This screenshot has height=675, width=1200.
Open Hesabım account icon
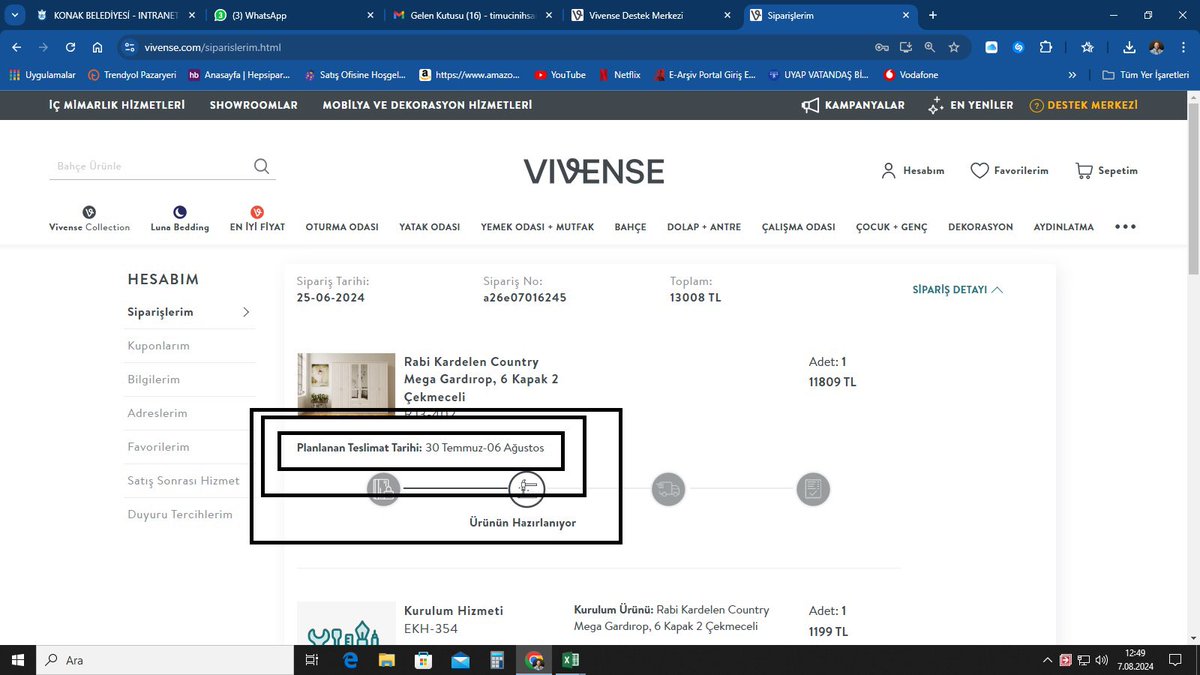coord(888,171)
